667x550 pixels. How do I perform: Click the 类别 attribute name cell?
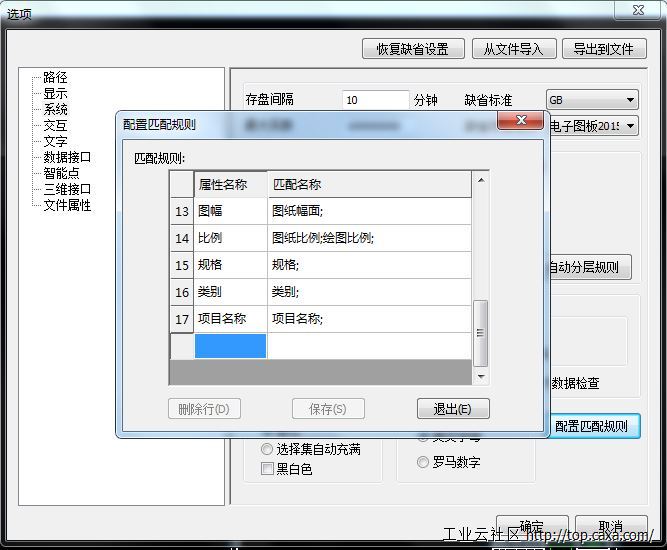[231, 292]
